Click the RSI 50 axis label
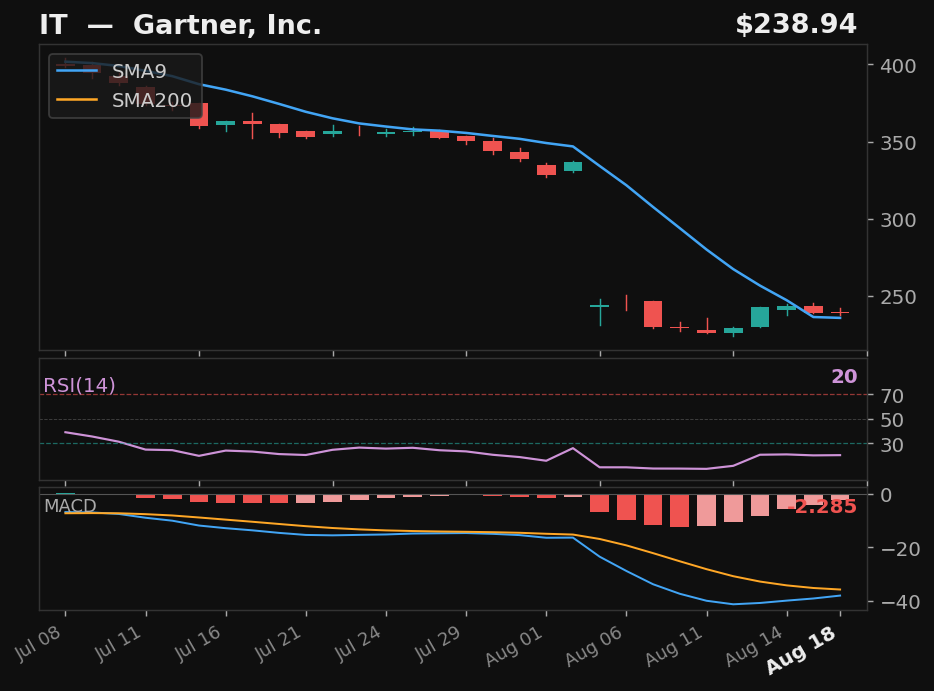The height and width of the screenshot is (691, 934). pos(892,420)
